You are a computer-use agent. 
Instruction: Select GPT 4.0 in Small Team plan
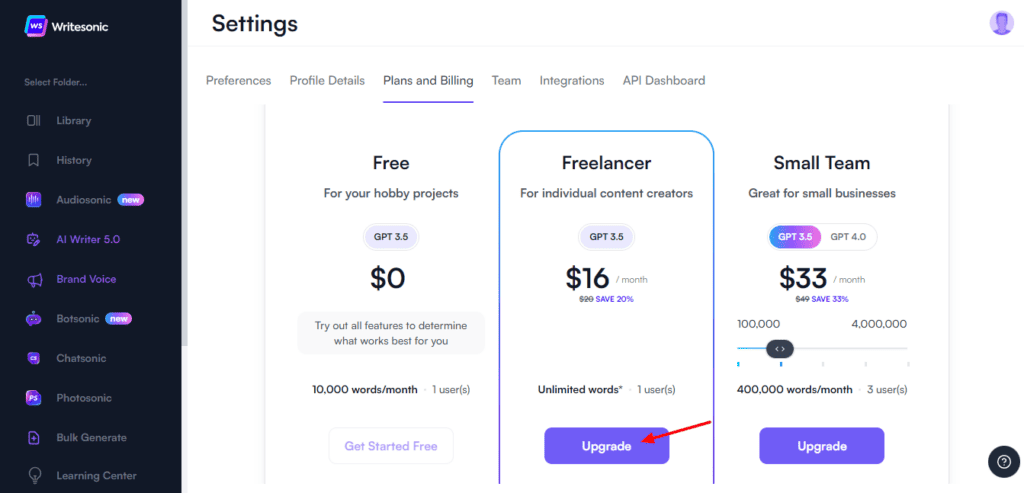(848, 237)
